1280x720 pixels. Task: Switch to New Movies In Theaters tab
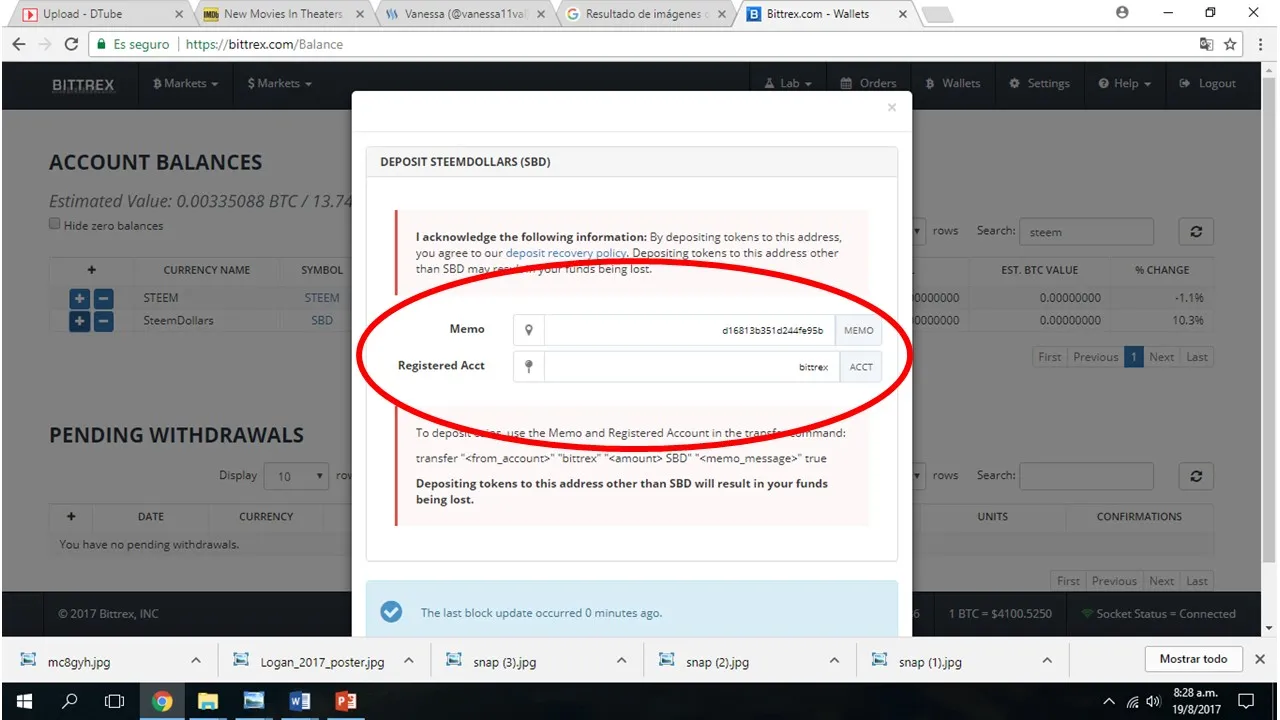[283, 14]
